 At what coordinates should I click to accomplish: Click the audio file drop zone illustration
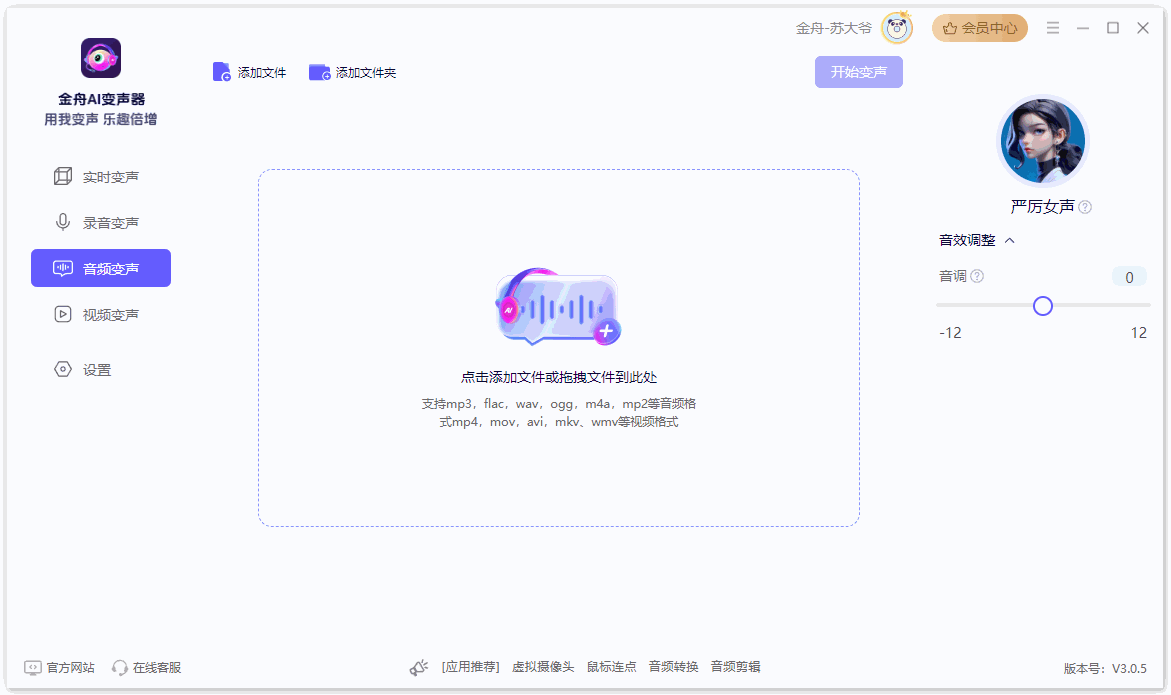point(558,307)
